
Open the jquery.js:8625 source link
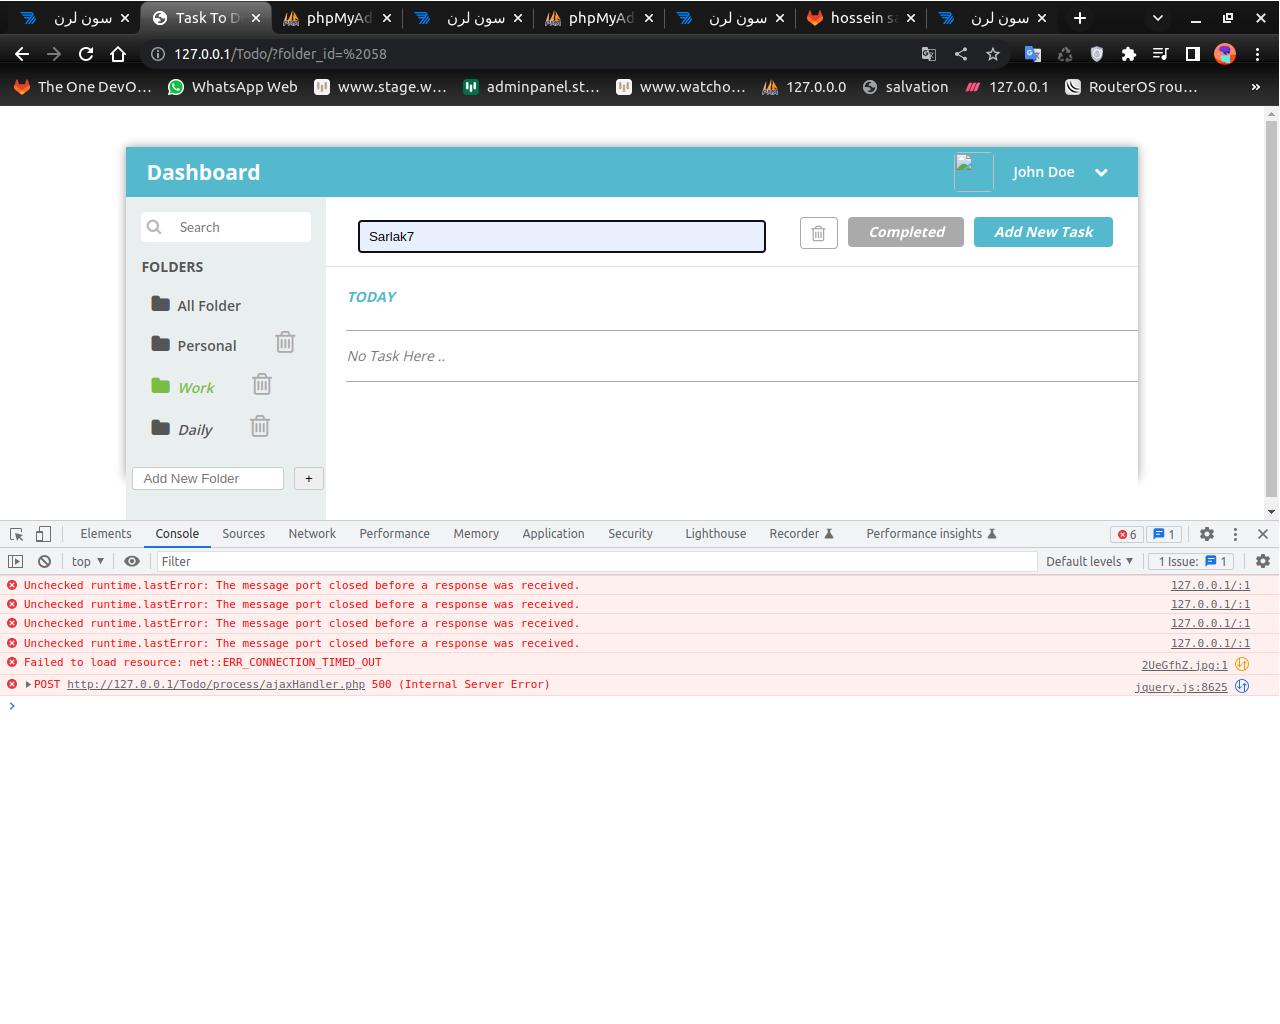click(1181, 687)
